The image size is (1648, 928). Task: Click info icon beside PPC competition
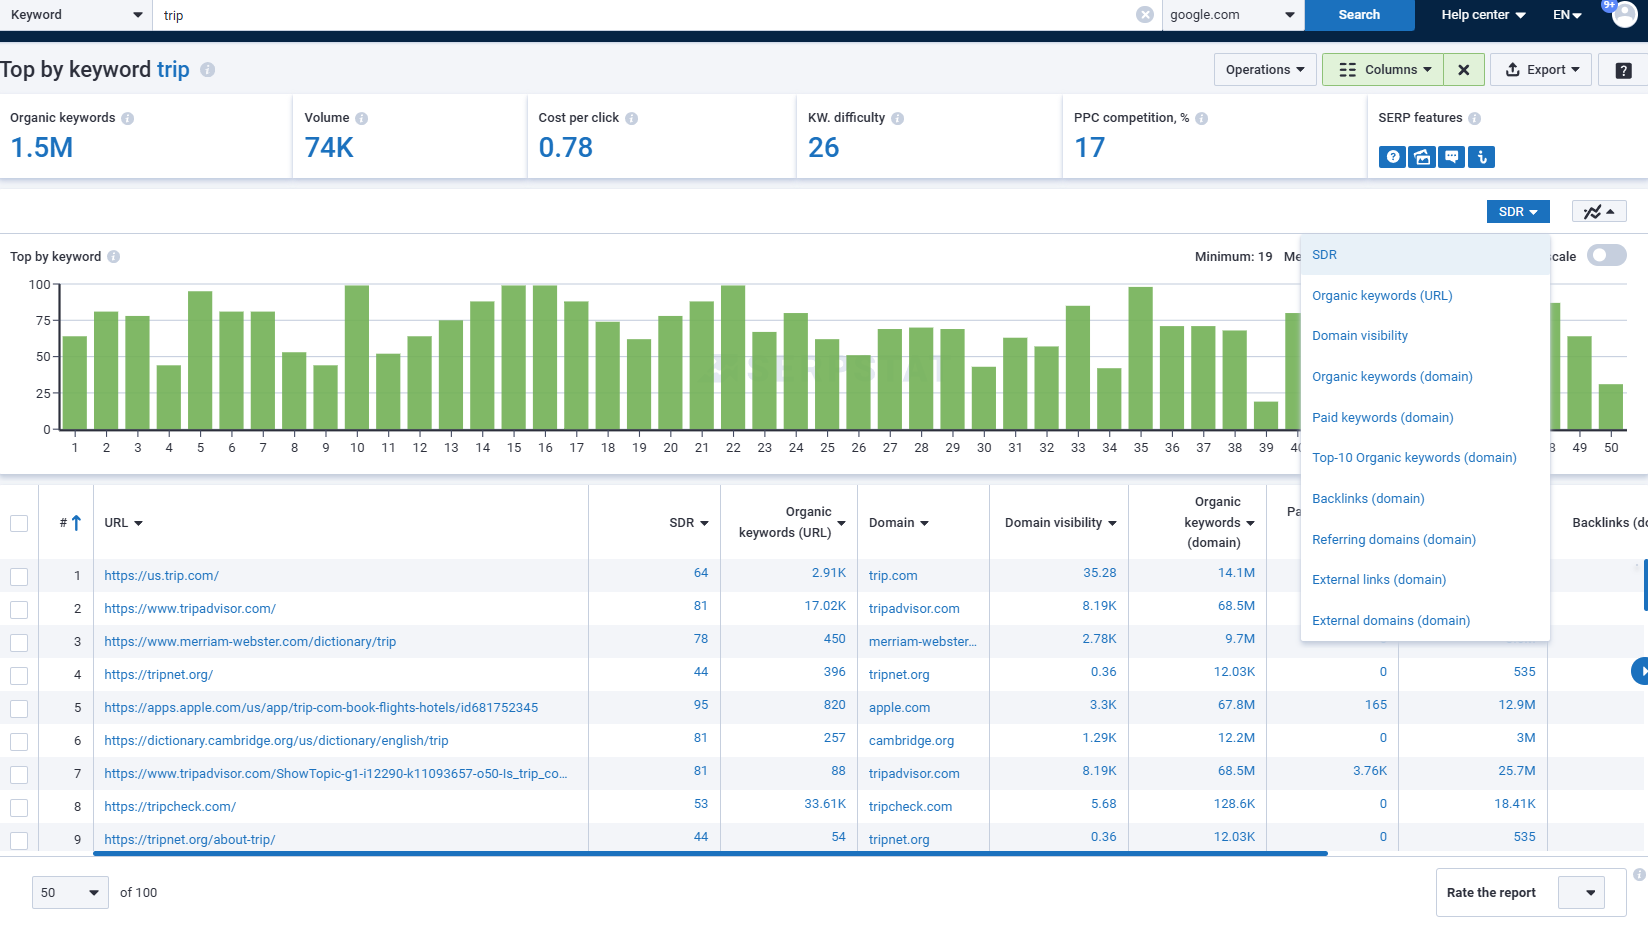tap(1202, 118)
